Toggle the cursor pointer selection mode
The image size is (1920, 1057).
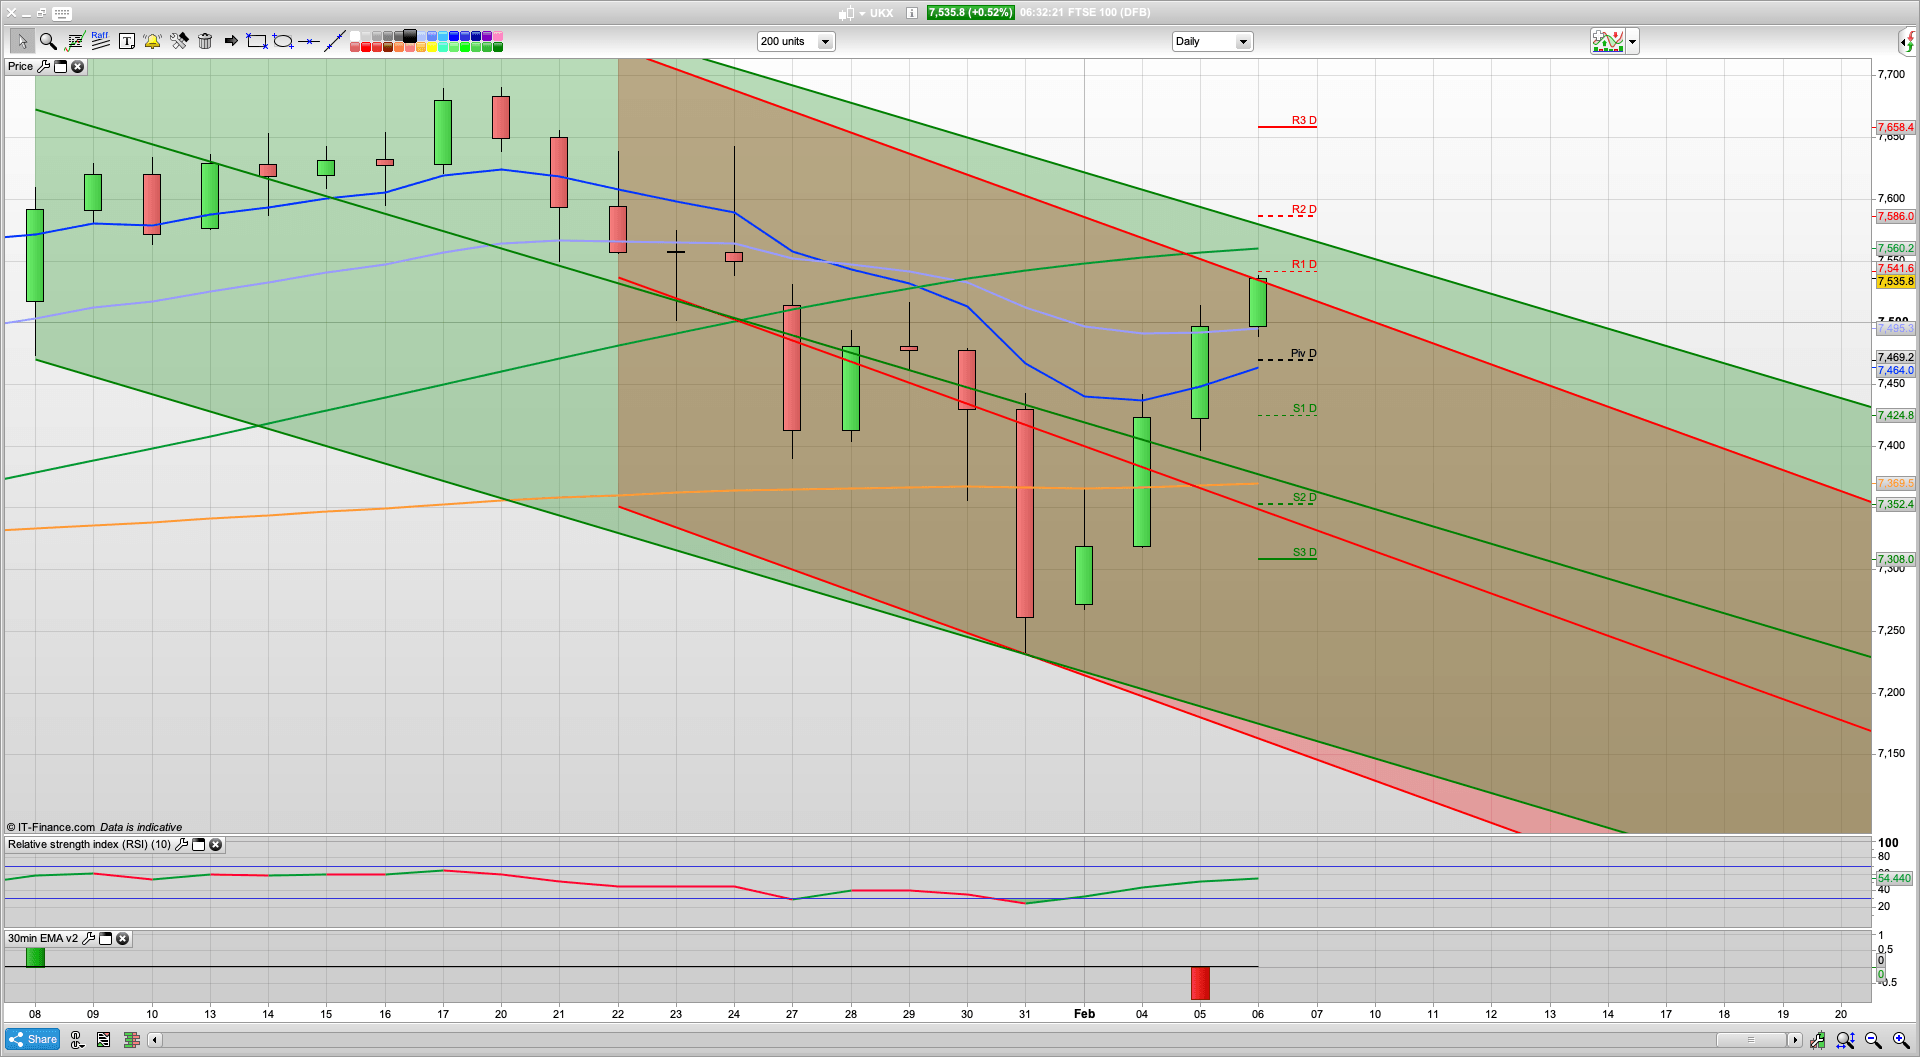click(x=21, y=41)
